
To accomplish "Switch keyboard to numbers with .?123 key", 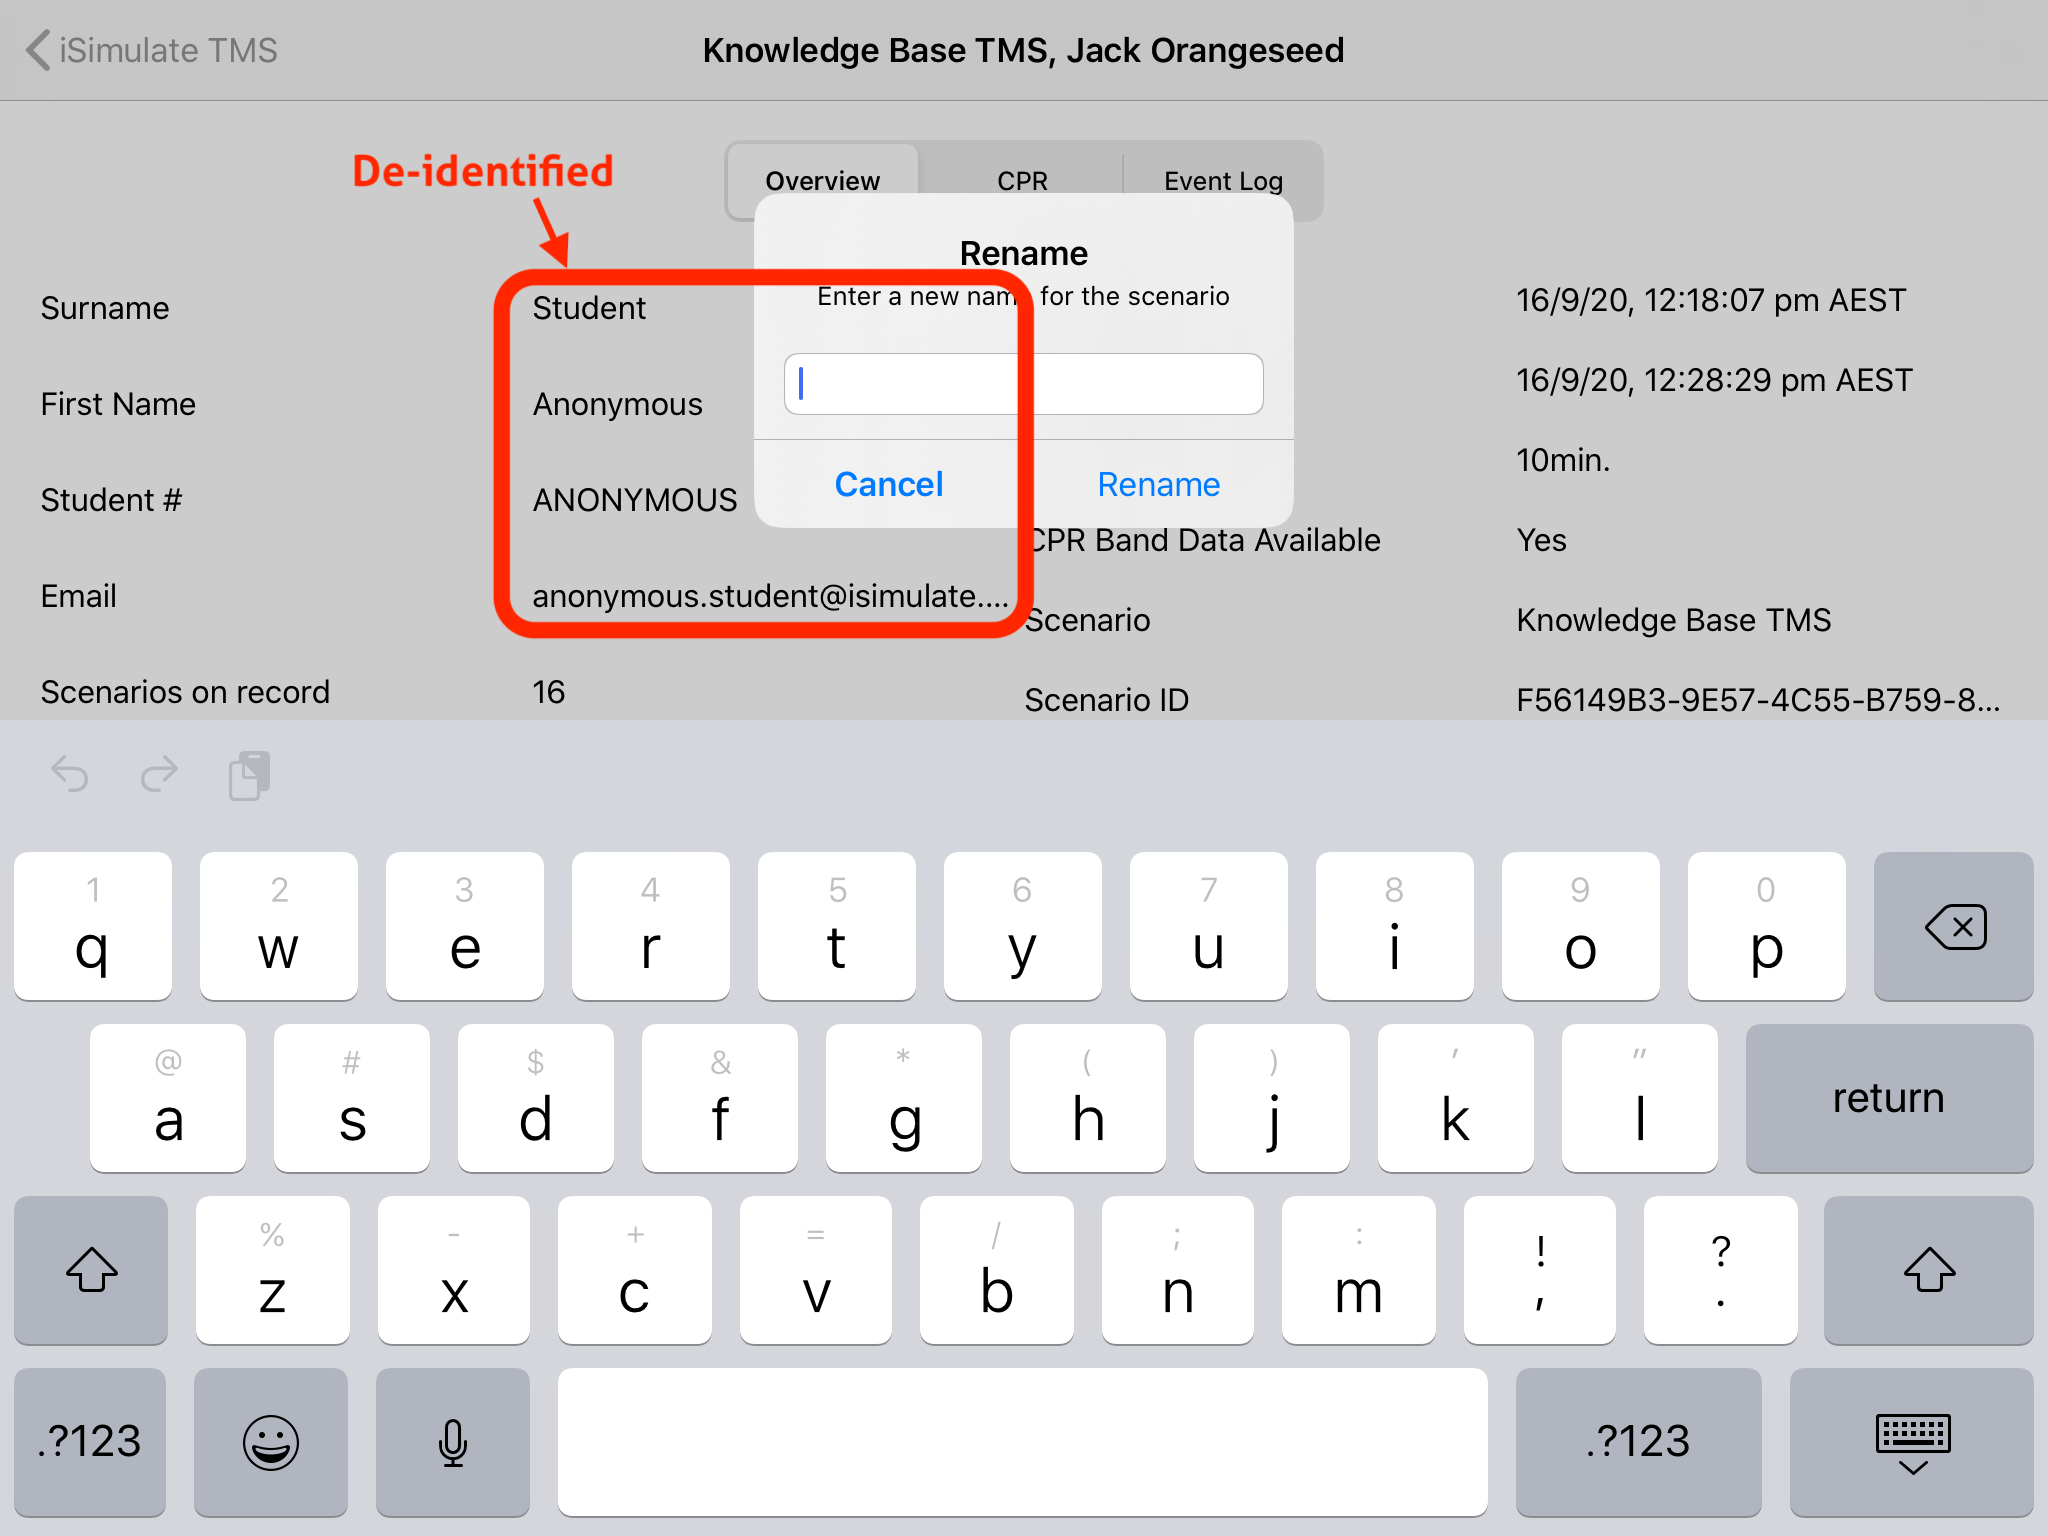I will coord(89,1442).
